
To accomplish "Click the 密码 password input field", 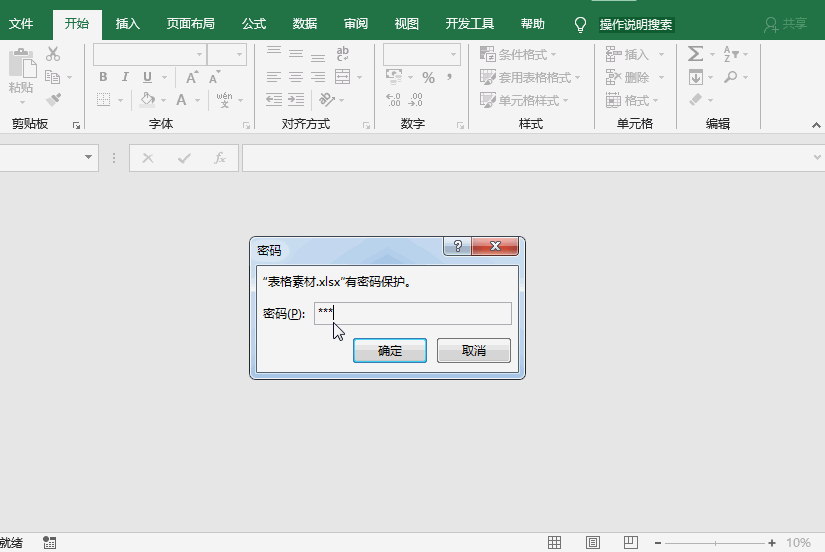I will click(x=412, y=313).
